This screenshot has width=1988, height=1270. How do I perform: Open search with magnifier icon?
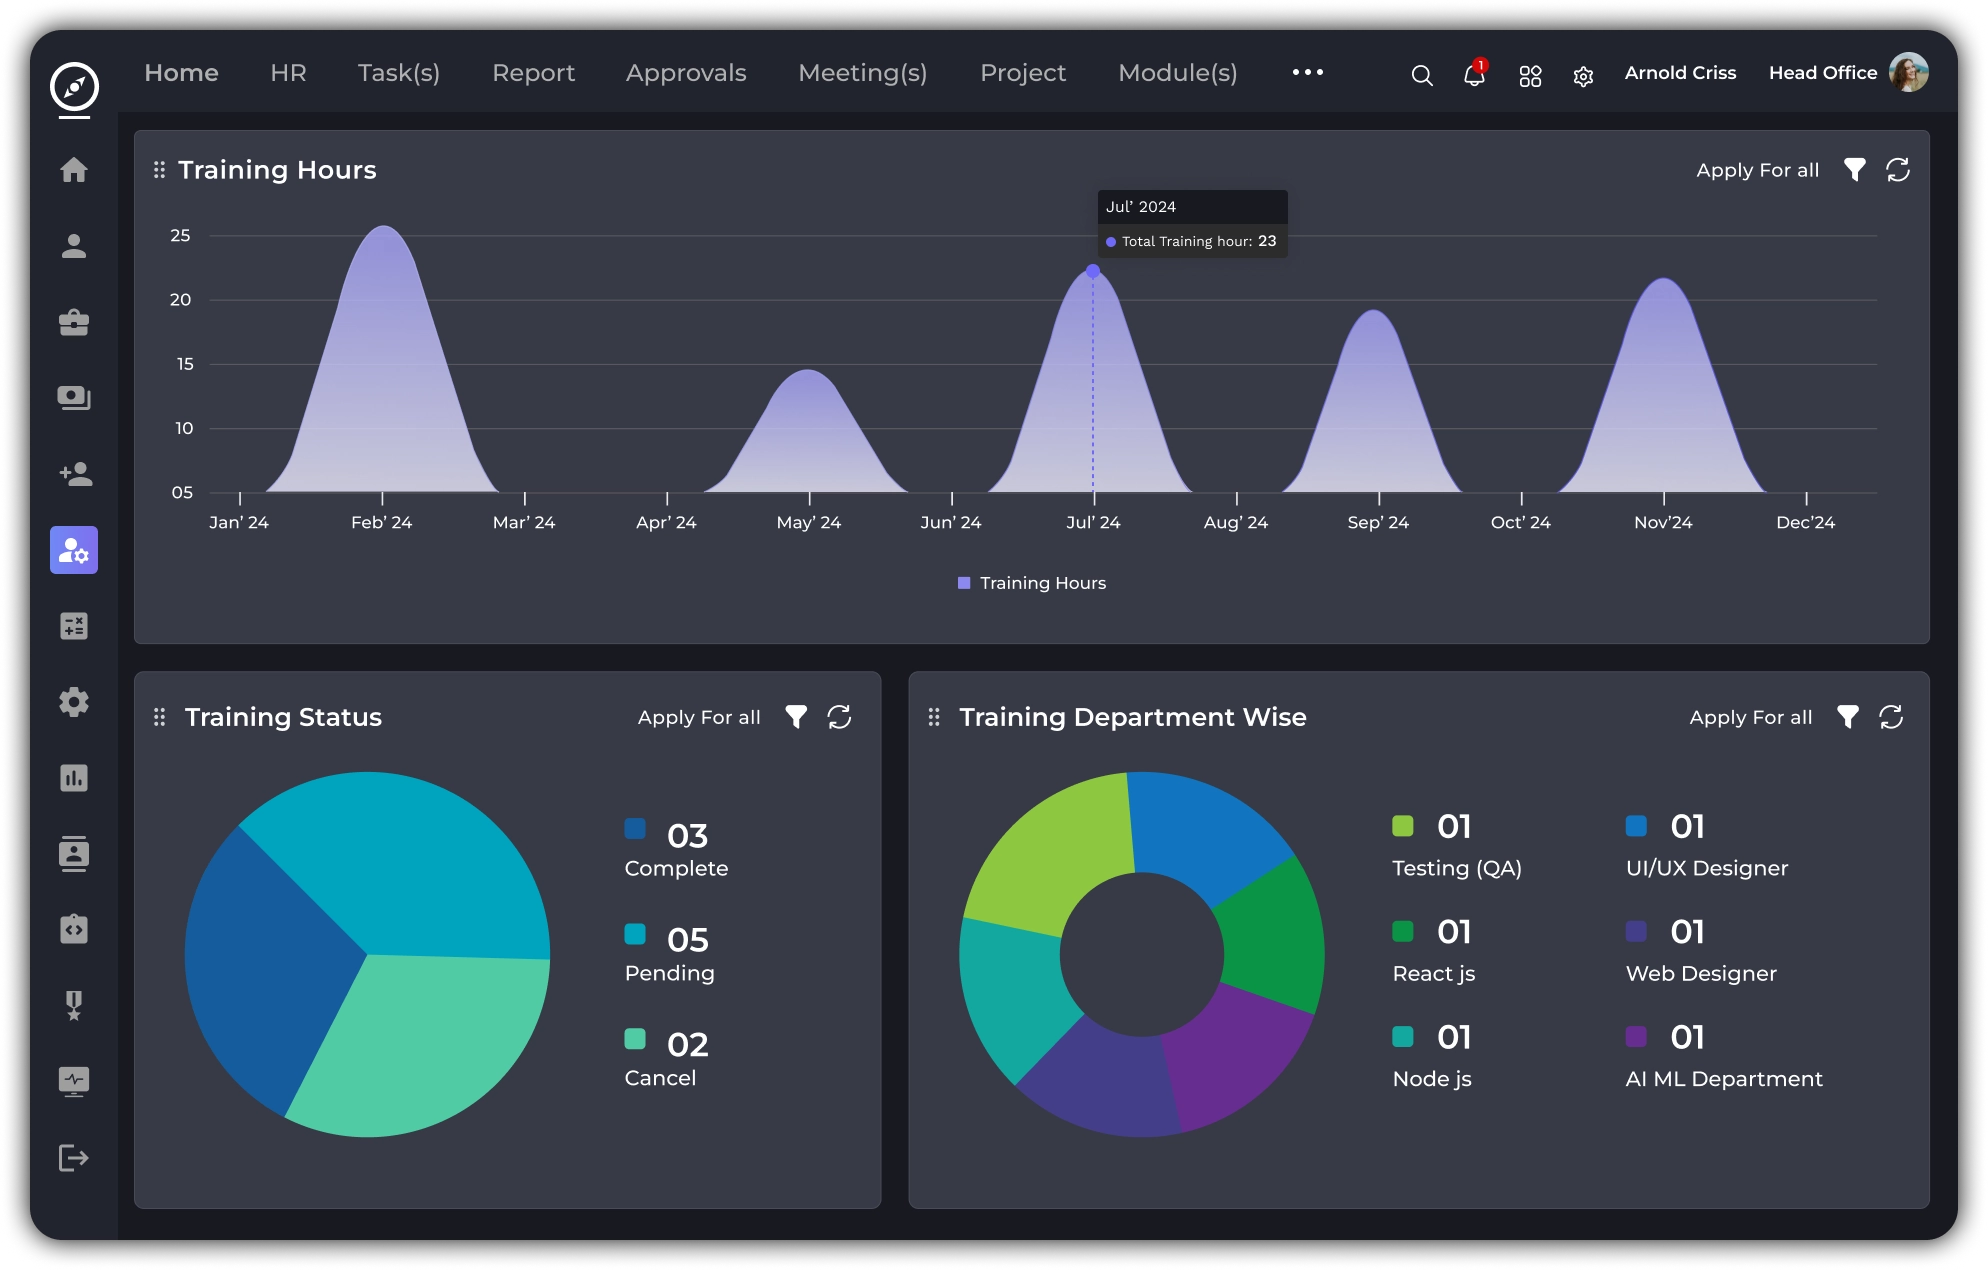coord(1421,76)
